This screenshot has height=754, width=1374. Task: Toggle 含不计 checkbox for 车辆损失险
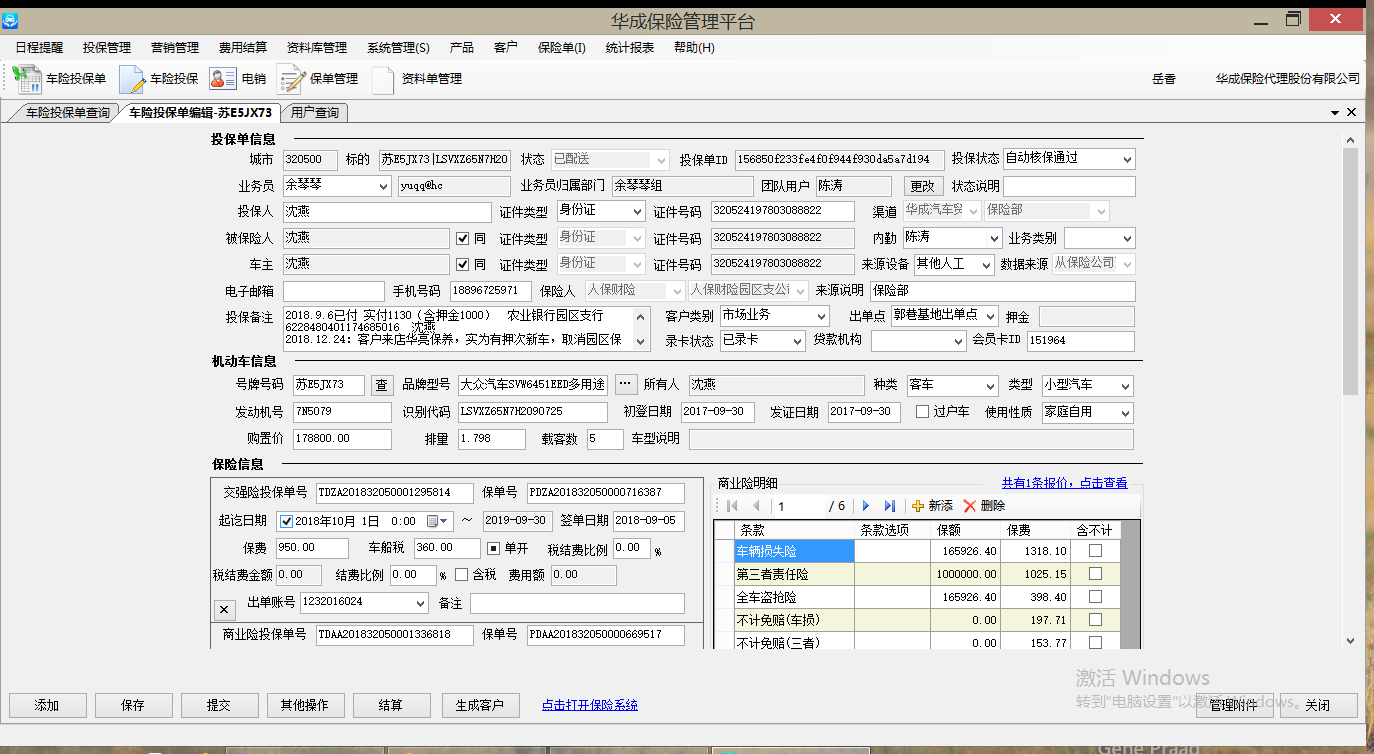point(1095,551)
